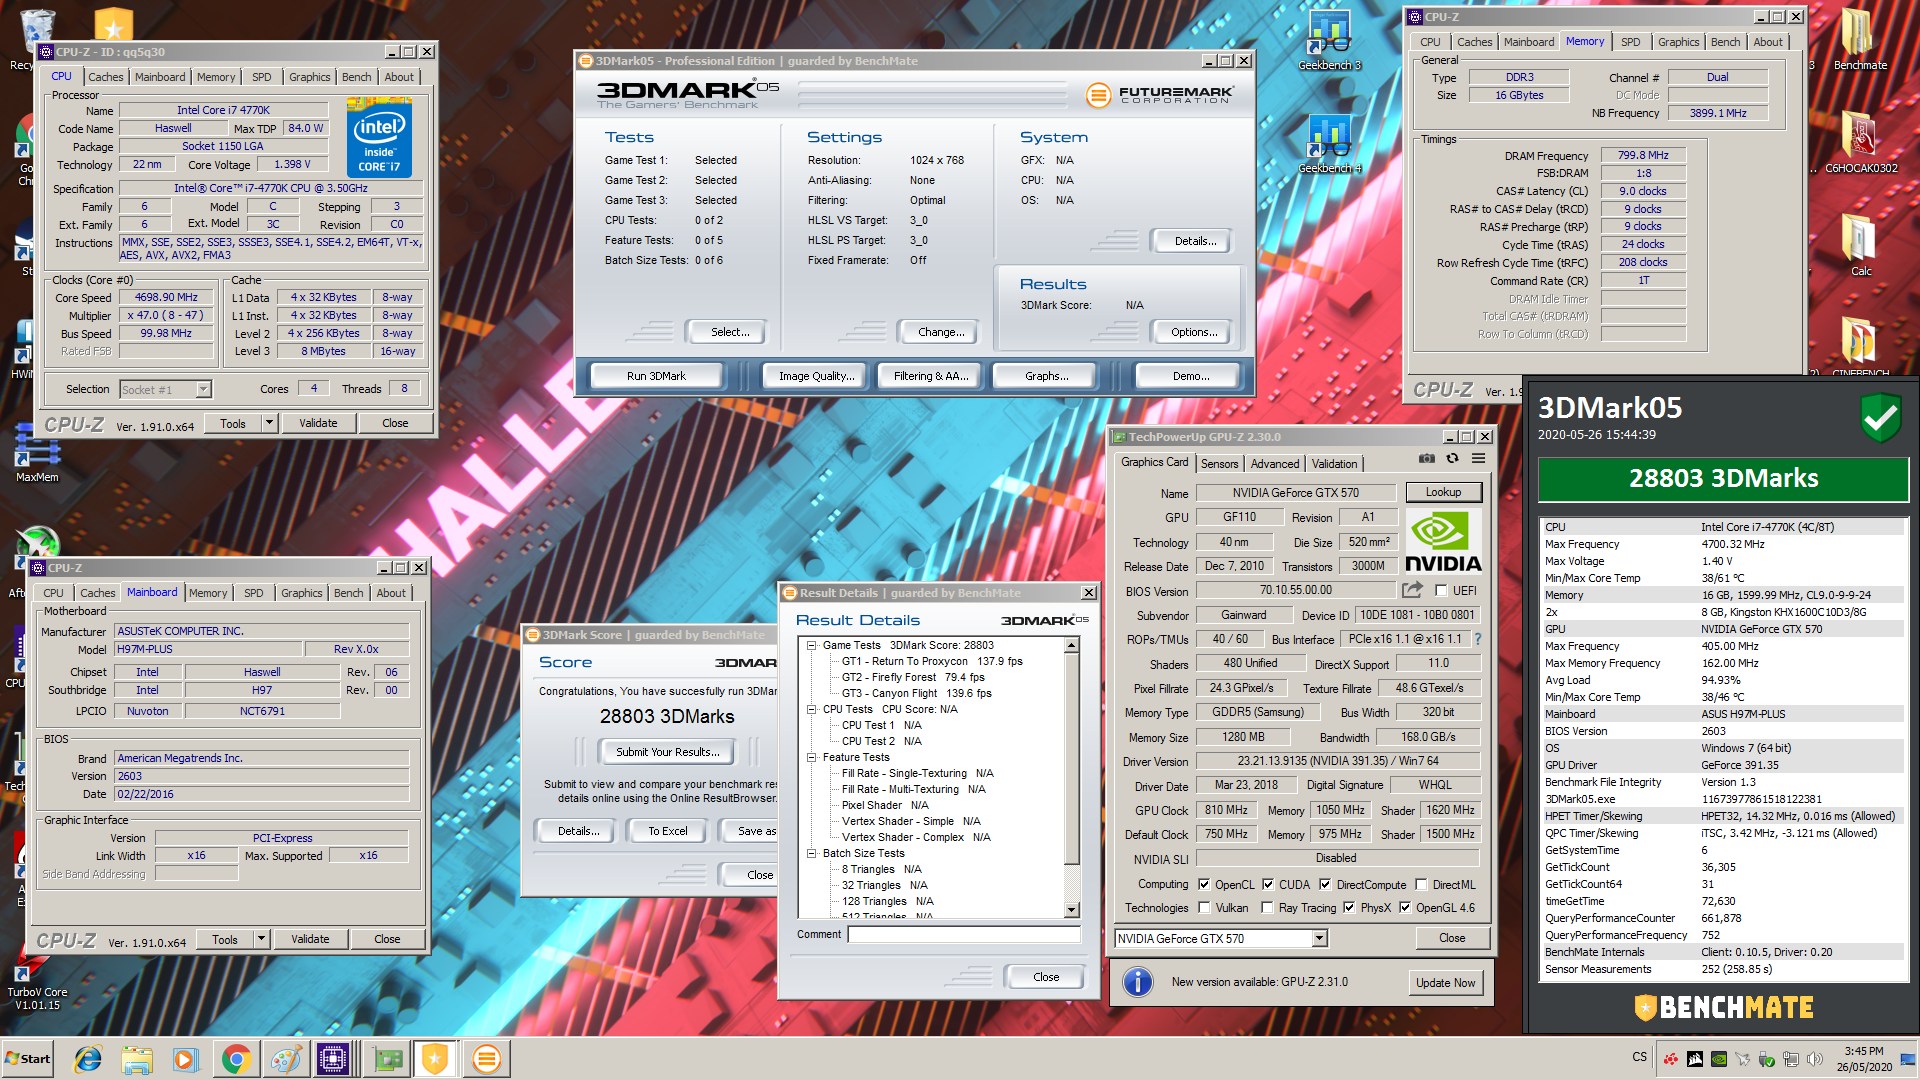Switch to 3DMark05 taskbar button
1920x1080 pixels.
tap(487, 1059)
